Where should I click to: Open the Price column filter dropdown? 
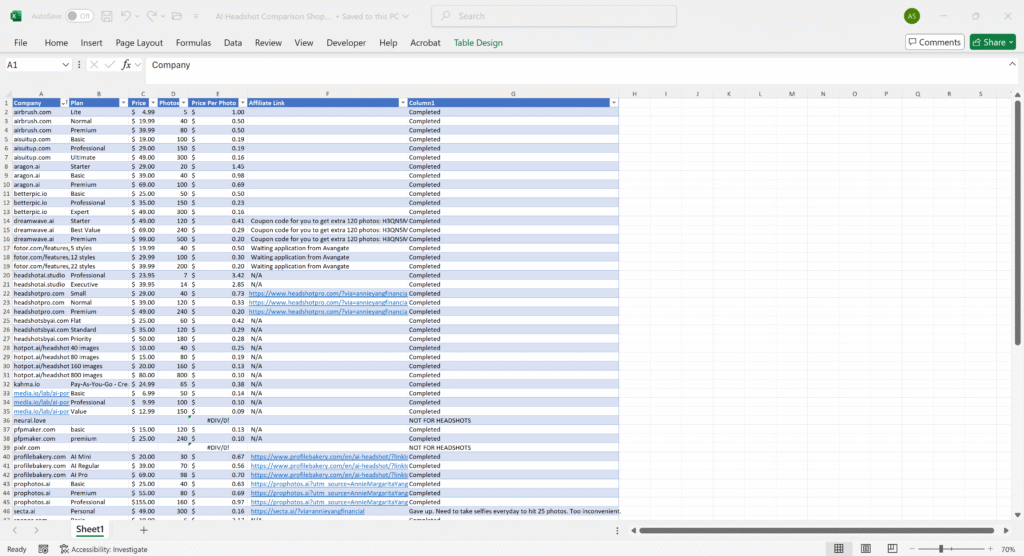pos(153,103)
